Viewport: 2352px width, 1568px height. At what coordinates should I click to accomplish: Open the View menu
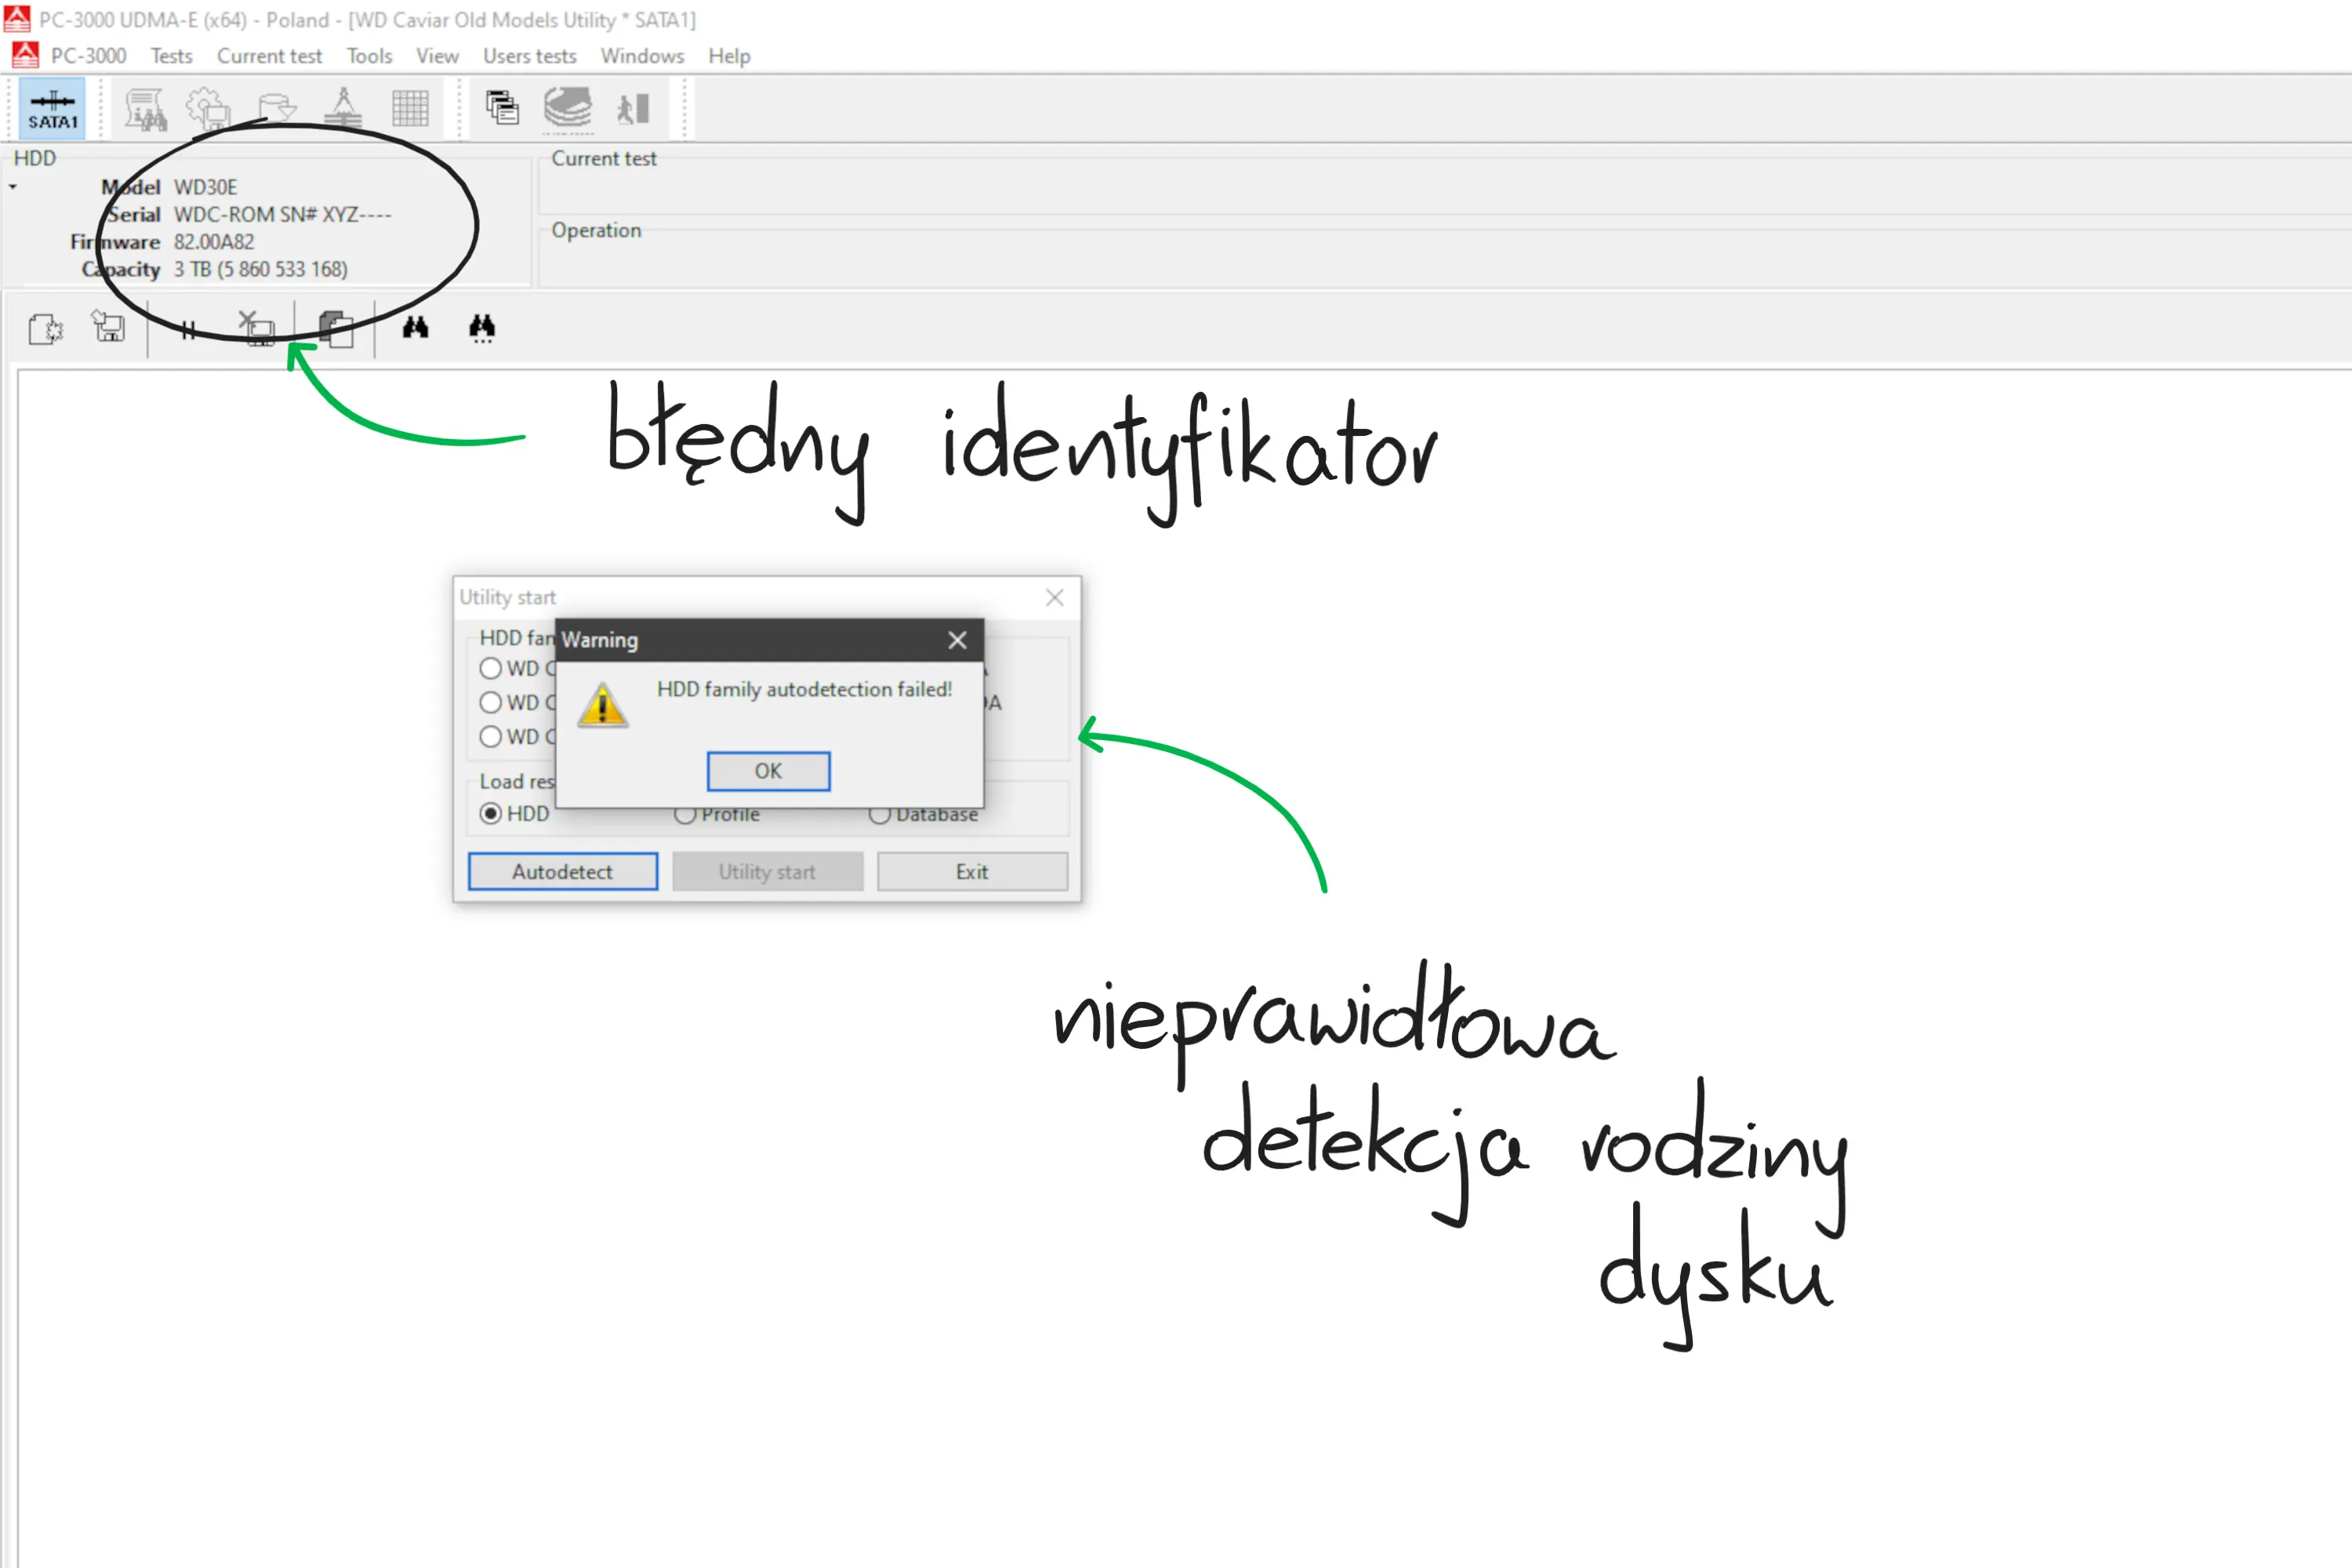[437, 56]
